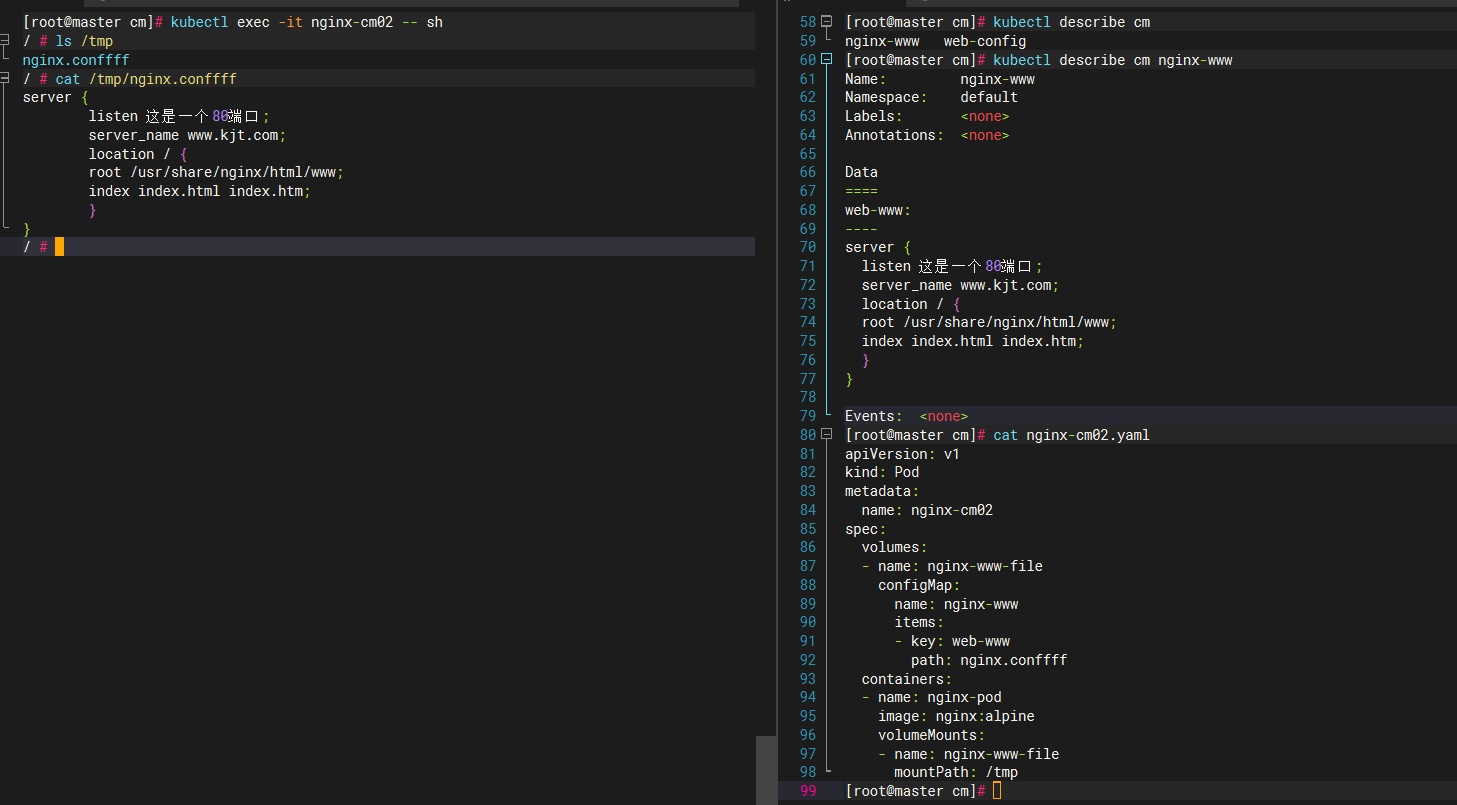Screen dimensions: 1457x805
Task: Click 'root /usr/share/nginx/html/www;' in left pane
Action: pyautogui.click(x=216, y=172)
